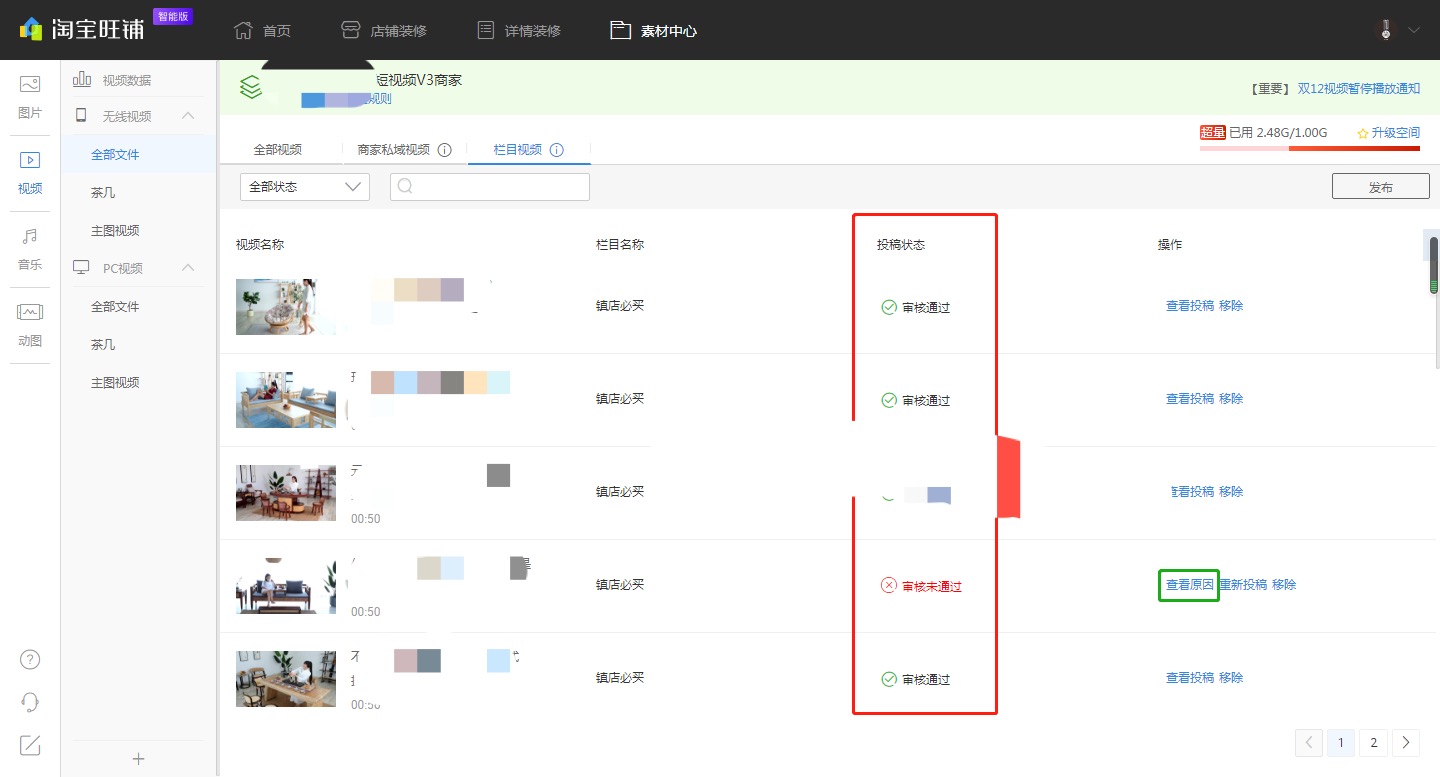Go to page 2 of results
Viewport: 1440px width, 777px height.
[x=1374, y=742]
